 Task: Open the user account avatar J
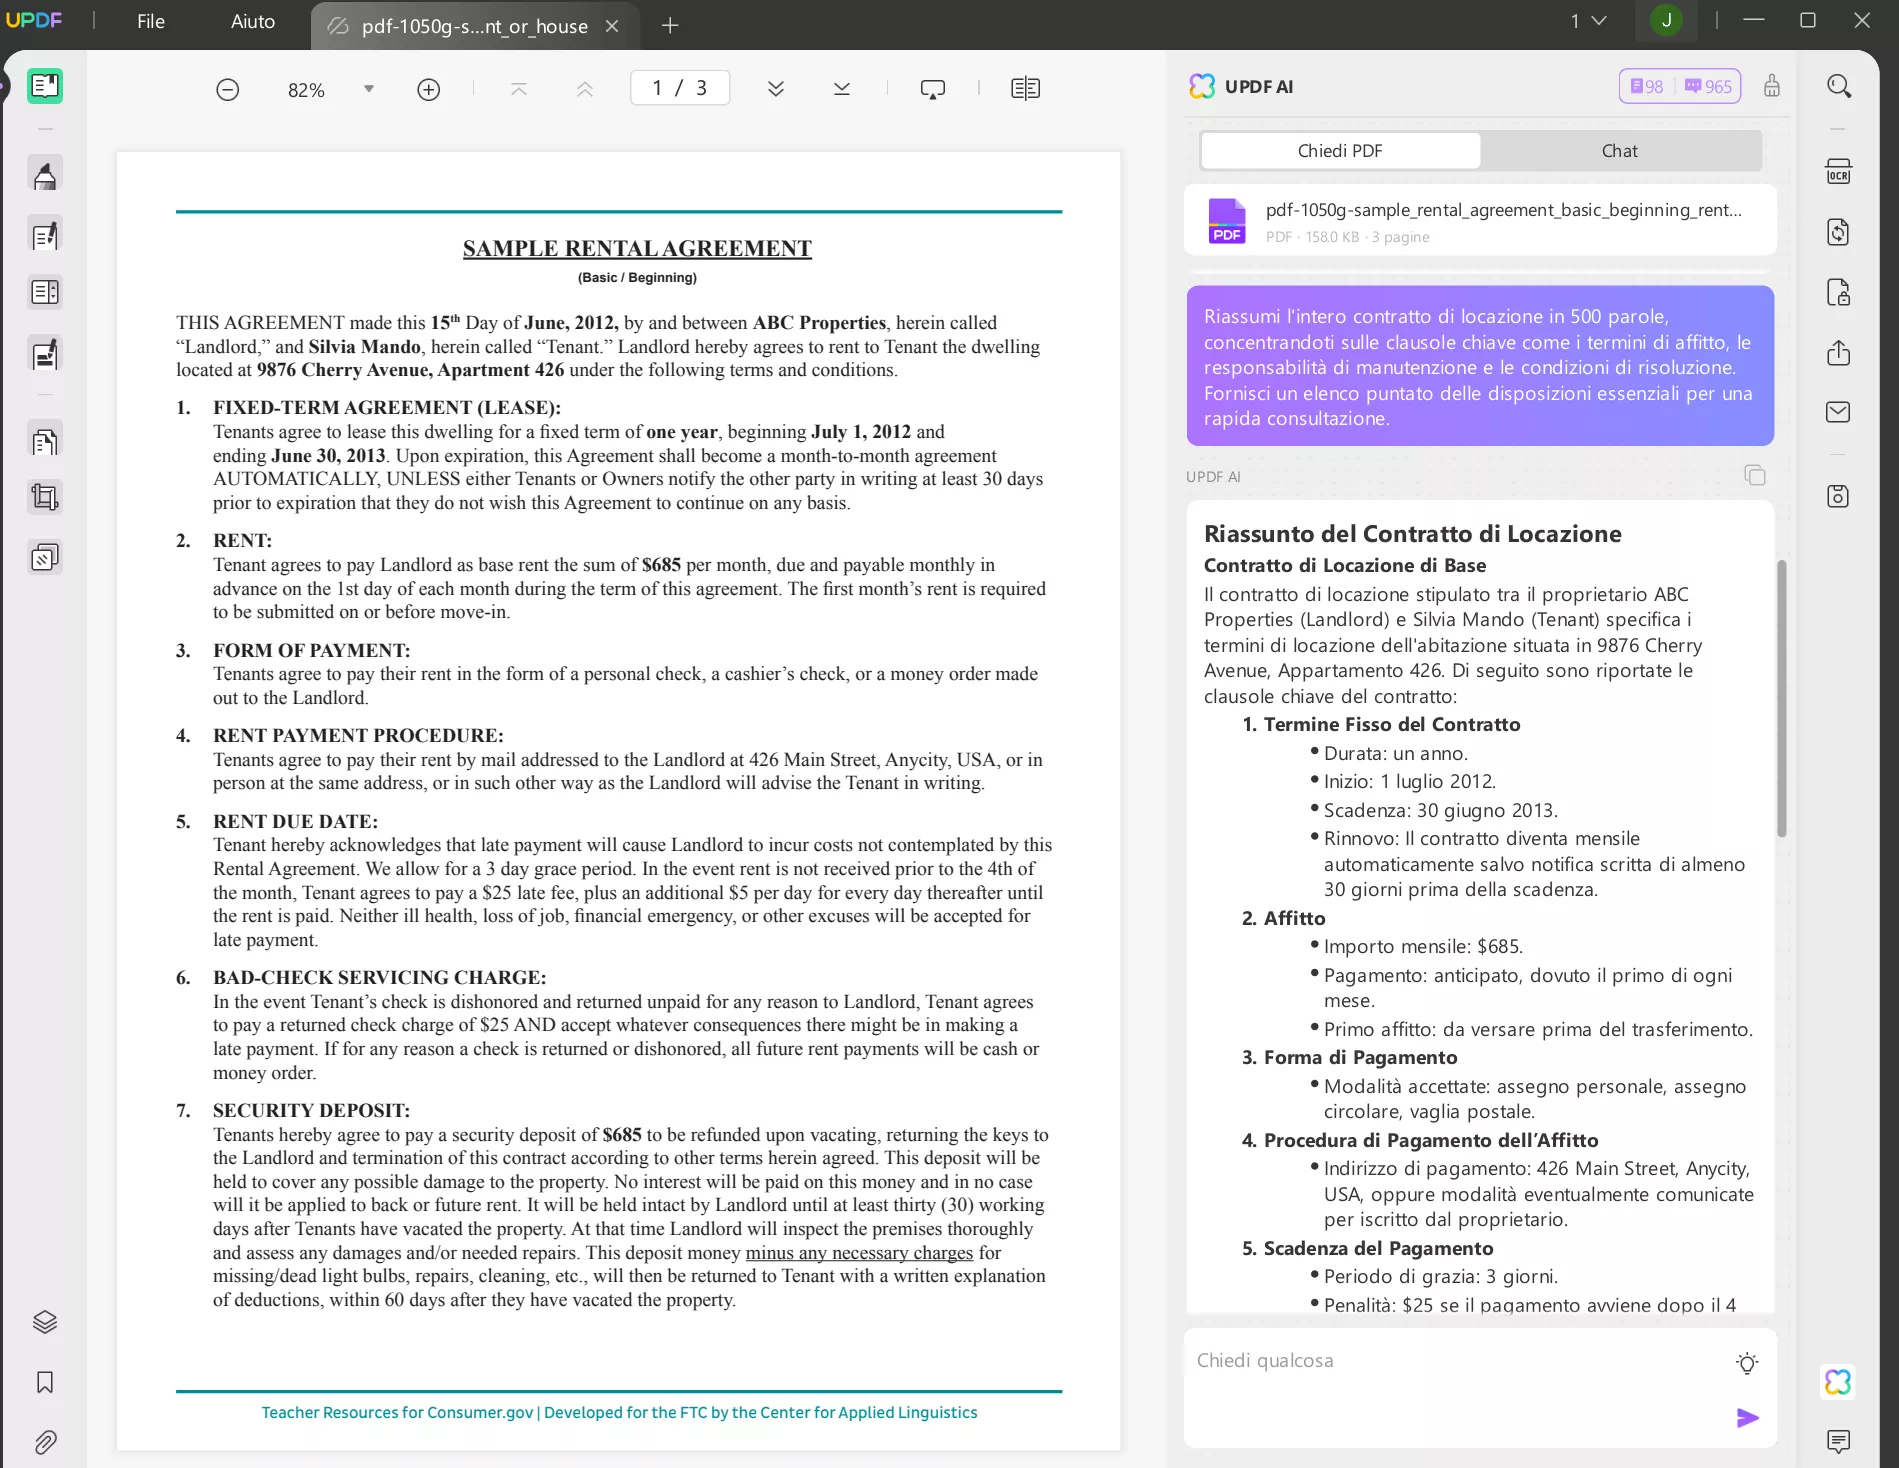pyautogui.click(x=1667, y=21)
